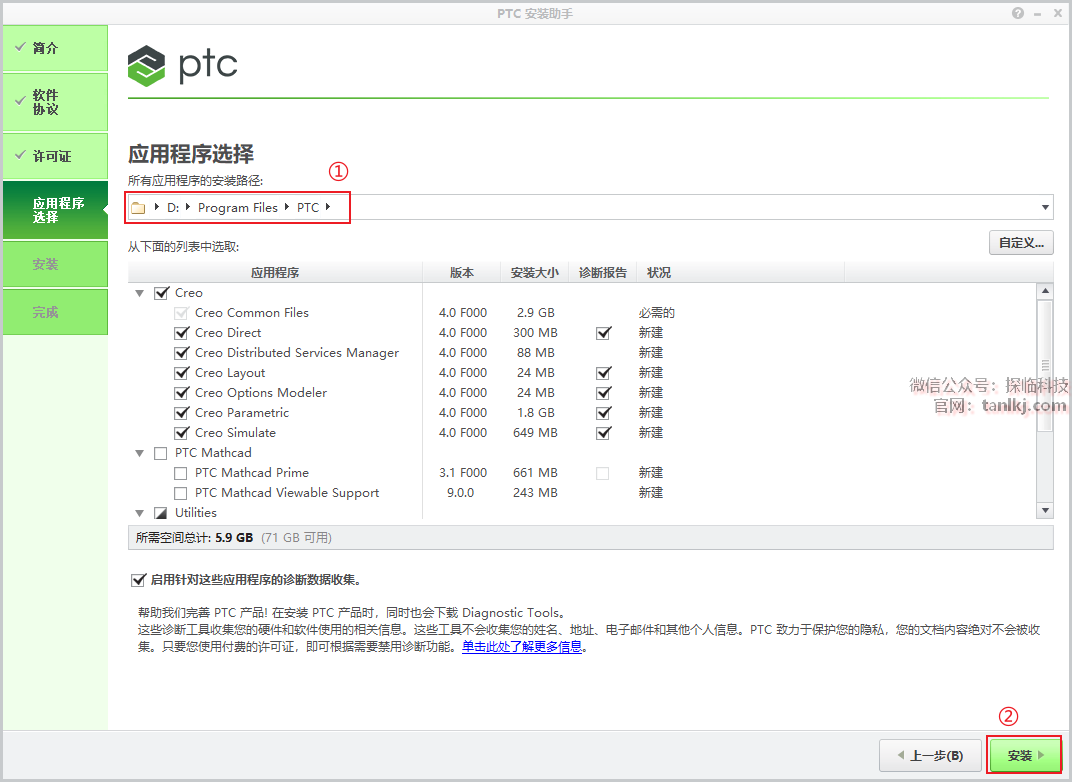This screenshot has height=782, width=1072.
Task: Toggle the Creo Direct checkbox
Action: click(x=181, y=333)
